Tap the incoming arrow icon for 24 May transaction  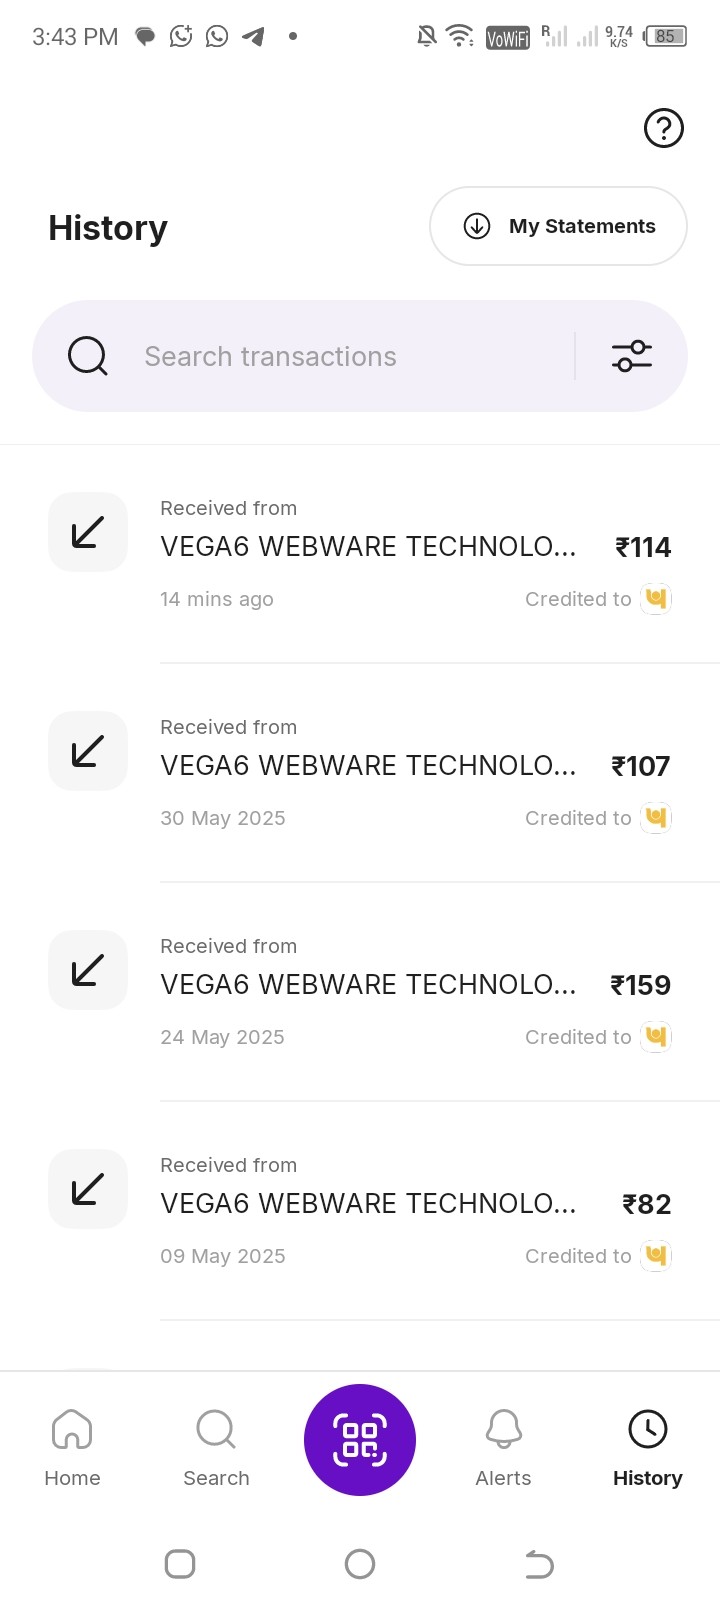[x=88, y=970]
